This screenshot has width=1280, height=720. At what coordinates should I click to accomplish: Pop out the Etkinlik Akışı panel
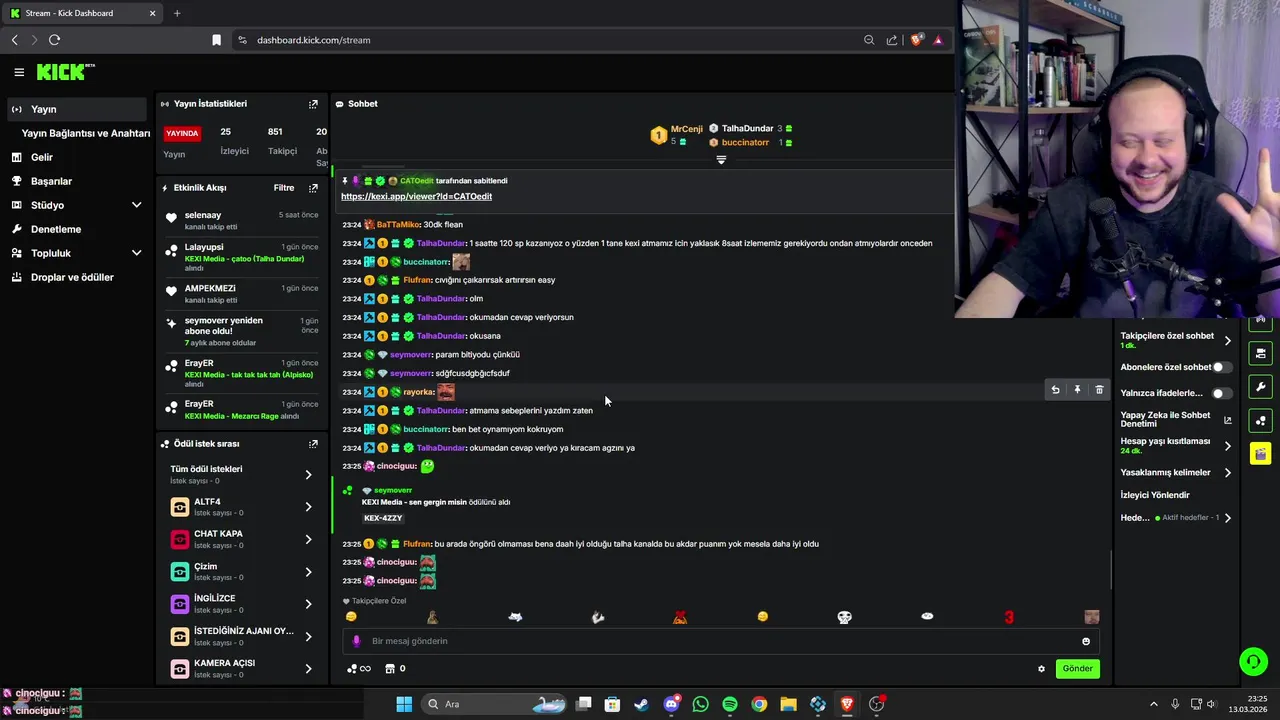313,188
